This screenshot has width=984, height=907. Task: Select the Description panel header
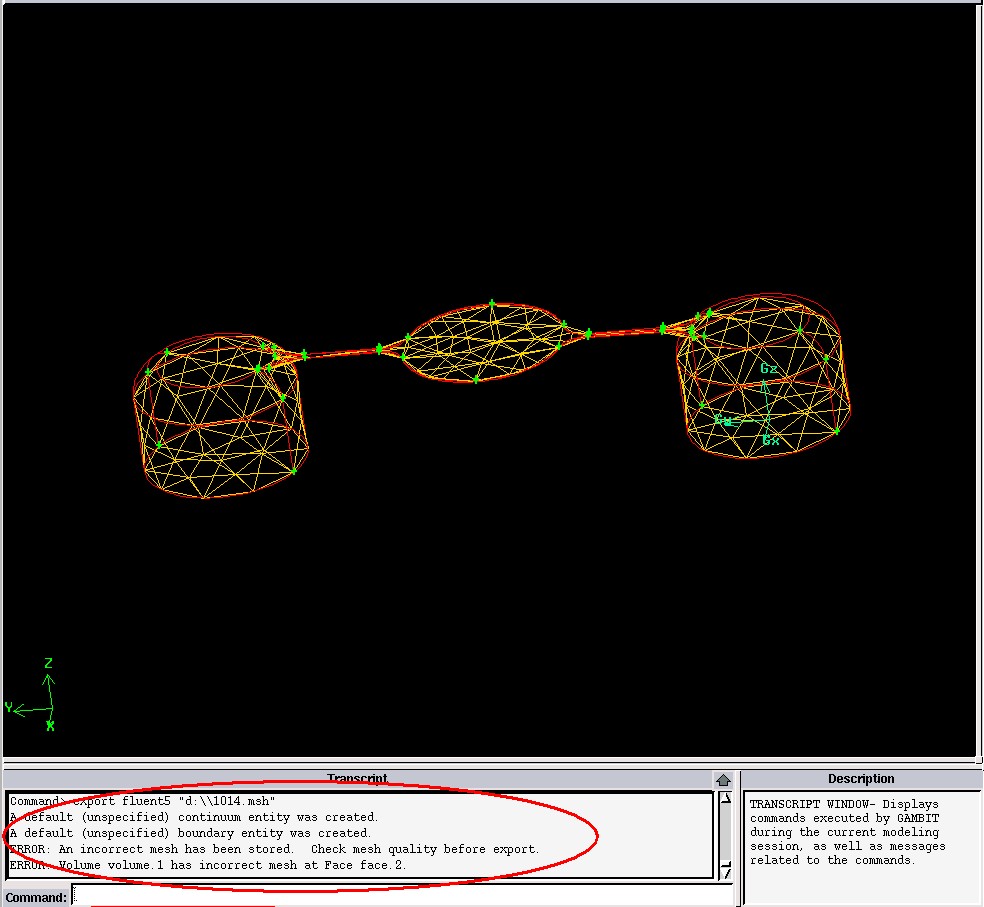click(x=861, y=779)
